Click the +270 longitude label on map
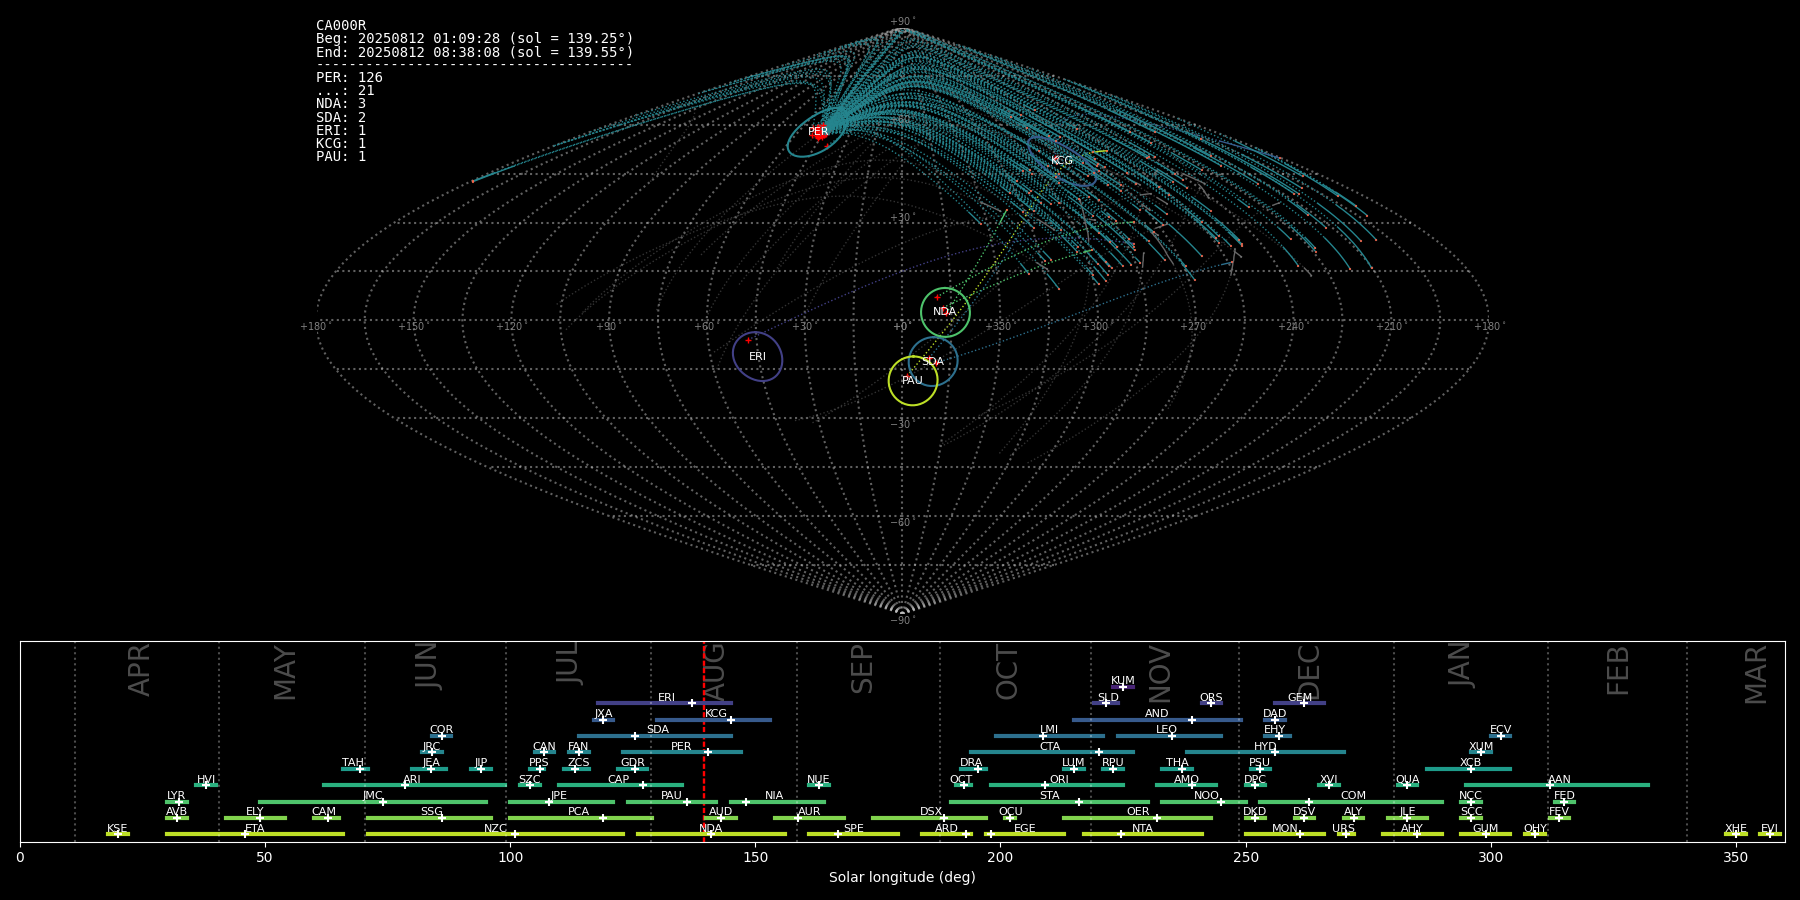Screen dimensions: 1800x900 point(1193,327)
